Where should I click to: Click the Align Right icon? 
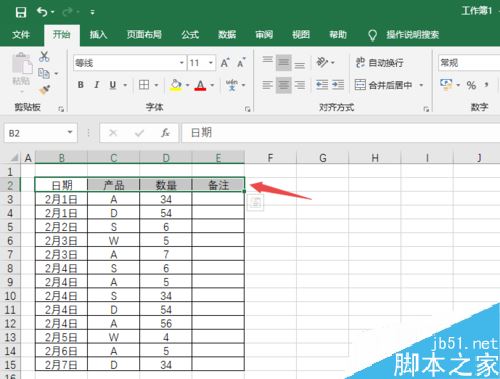pyautogui.click(x=300, y=85)
